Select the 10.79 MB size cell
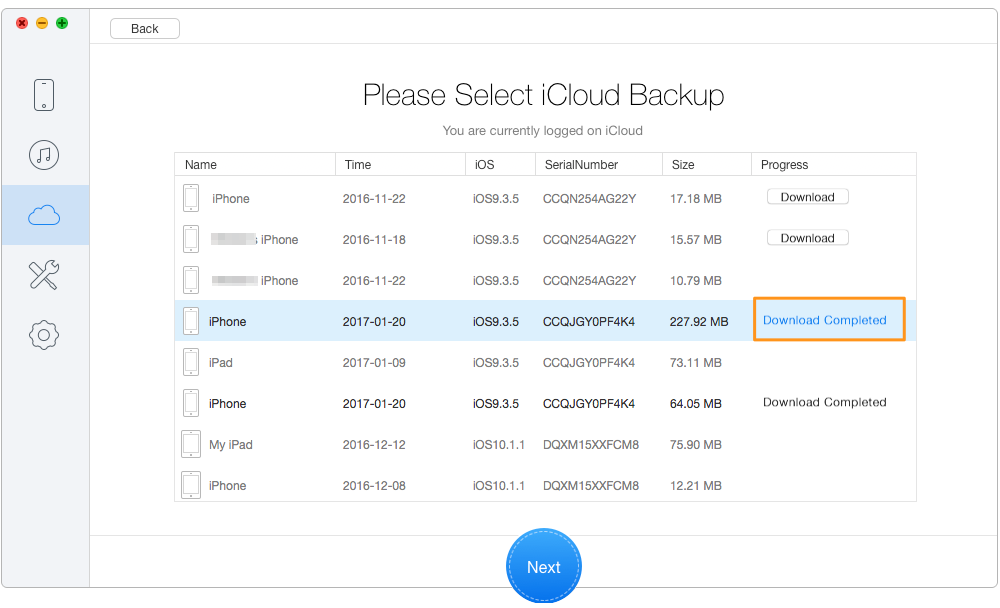This screenshot has height=608, width=1000. pos(696,281)
